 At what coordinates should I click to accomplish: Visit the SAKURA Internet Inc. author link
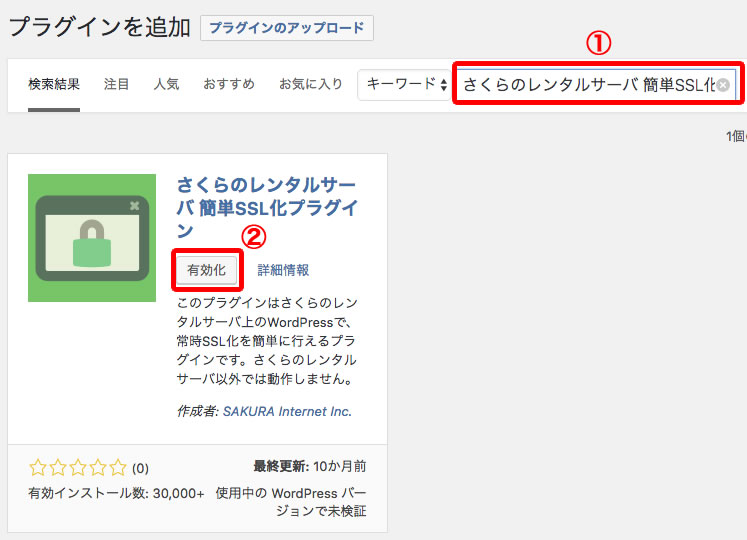(x=287, y=411)
